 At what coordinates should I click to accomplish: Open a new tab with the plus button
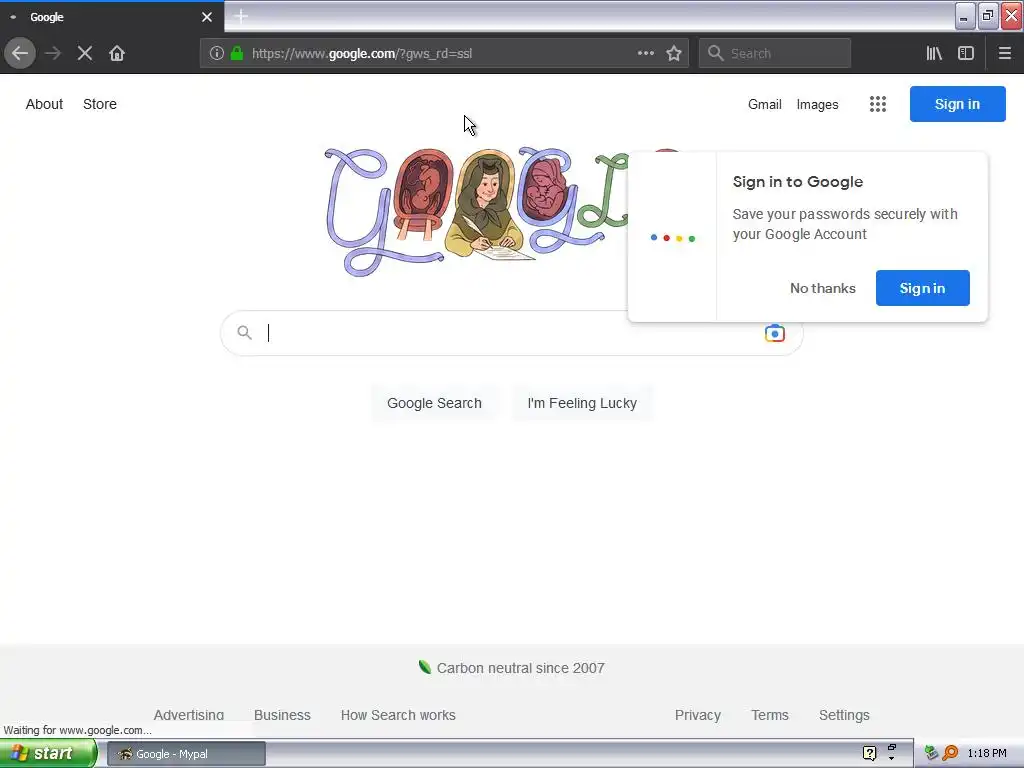(x=240, y=16)
